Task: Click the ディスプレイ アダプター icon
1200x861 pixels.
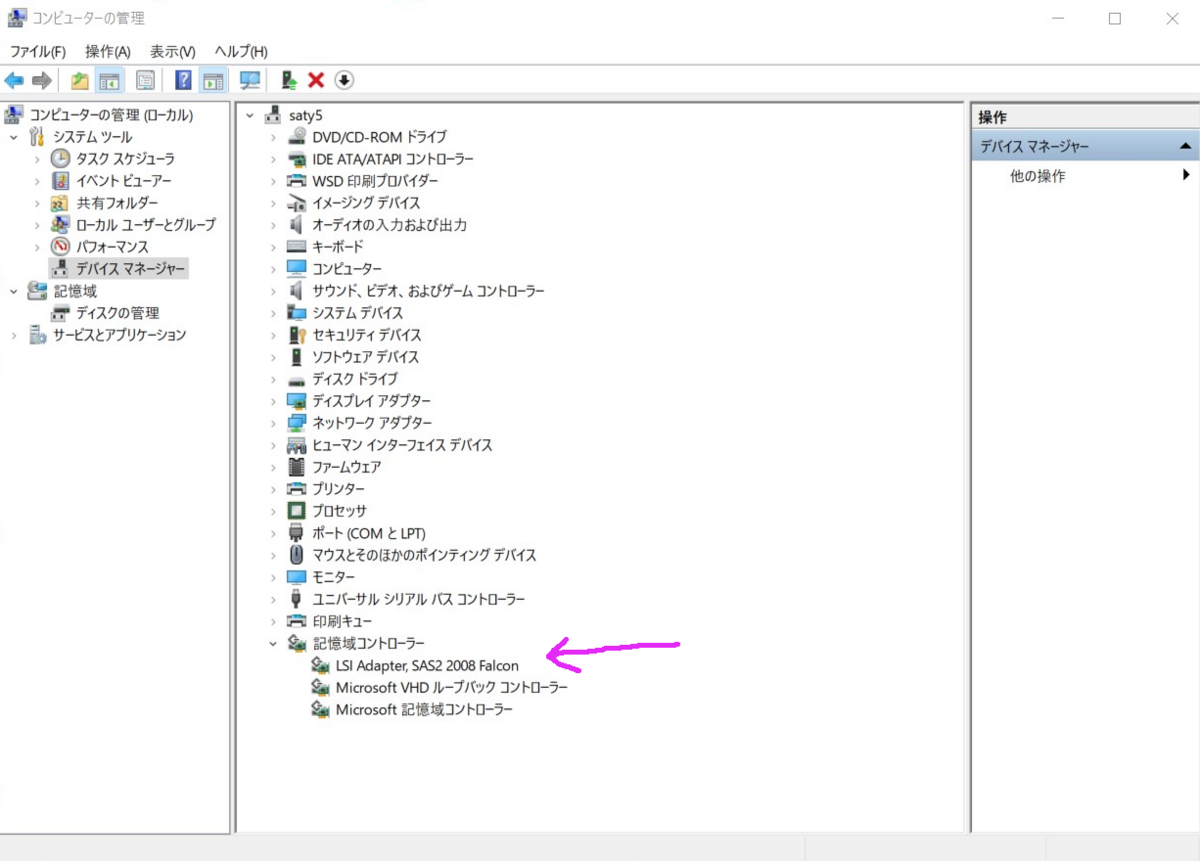Action: point(296,401)
